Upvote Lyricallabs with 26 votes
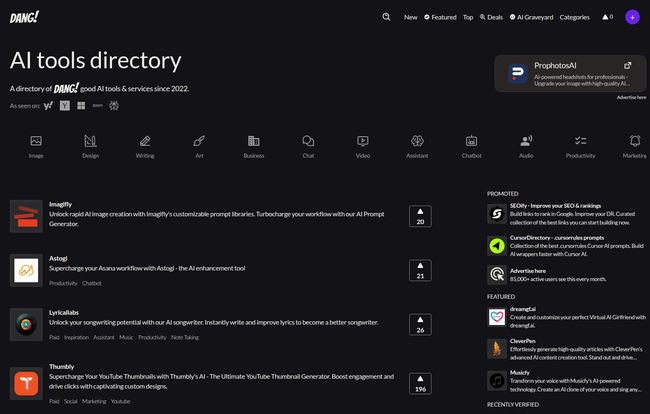 pos(420,324)
